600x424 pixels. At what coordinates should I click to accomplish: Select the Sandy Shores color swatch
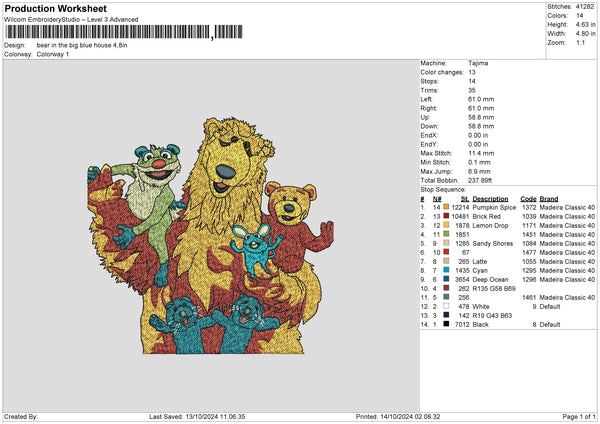[446, 243]
